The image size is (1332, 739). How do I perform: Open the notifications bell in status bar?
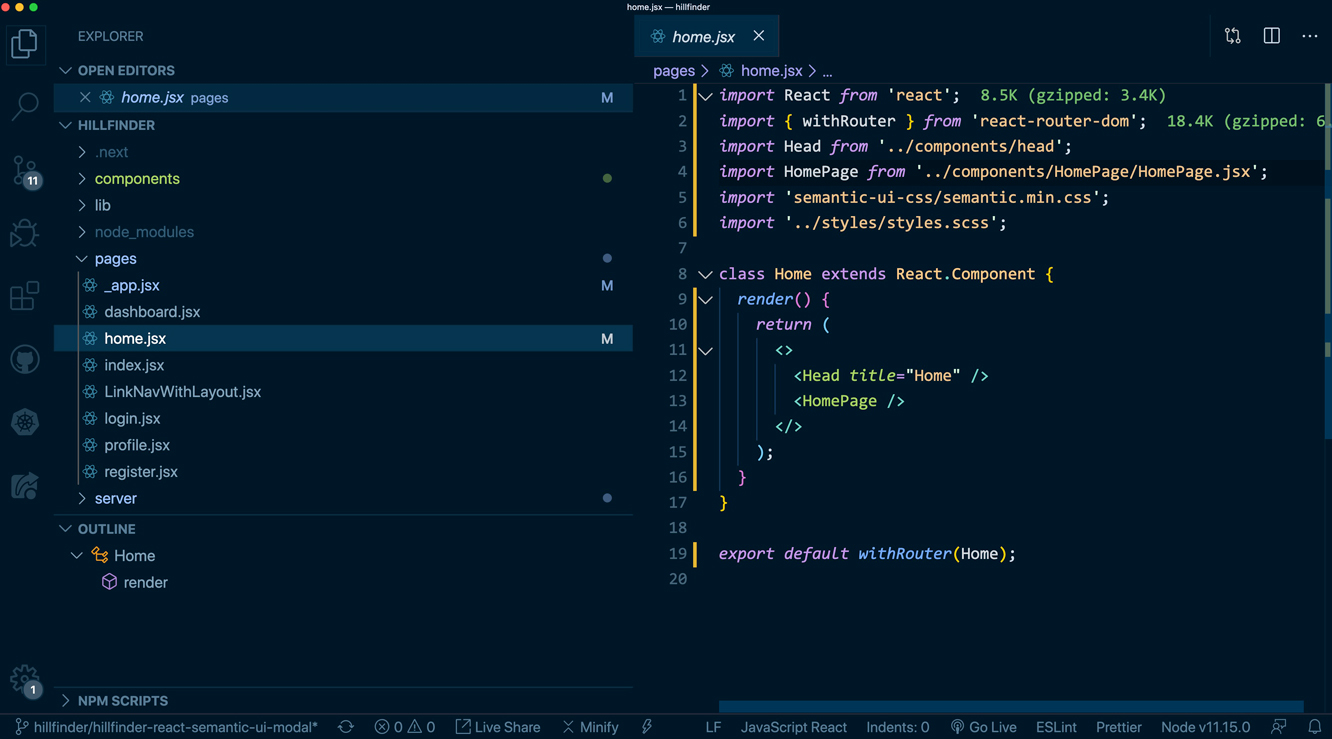1314,727
